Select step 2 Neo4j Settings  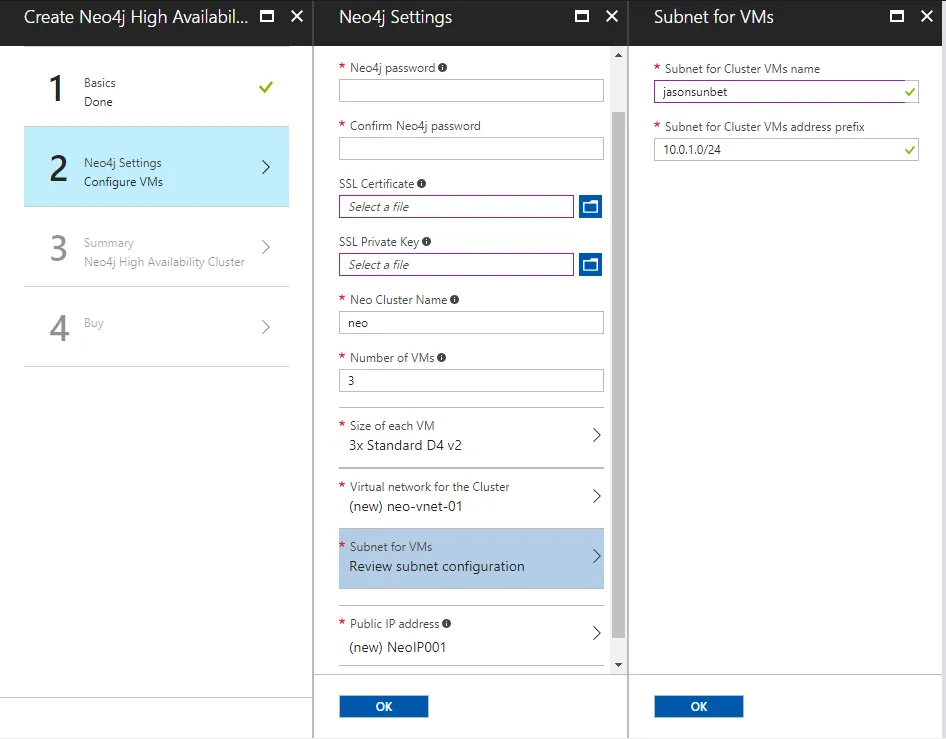point(156,172)
